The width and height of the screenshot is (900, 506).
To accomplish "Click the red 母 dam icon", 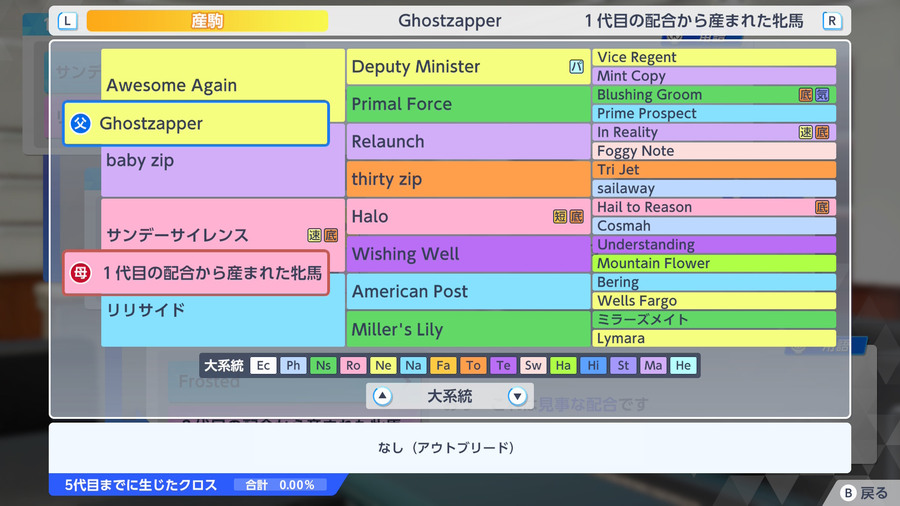I will (81, 273).
